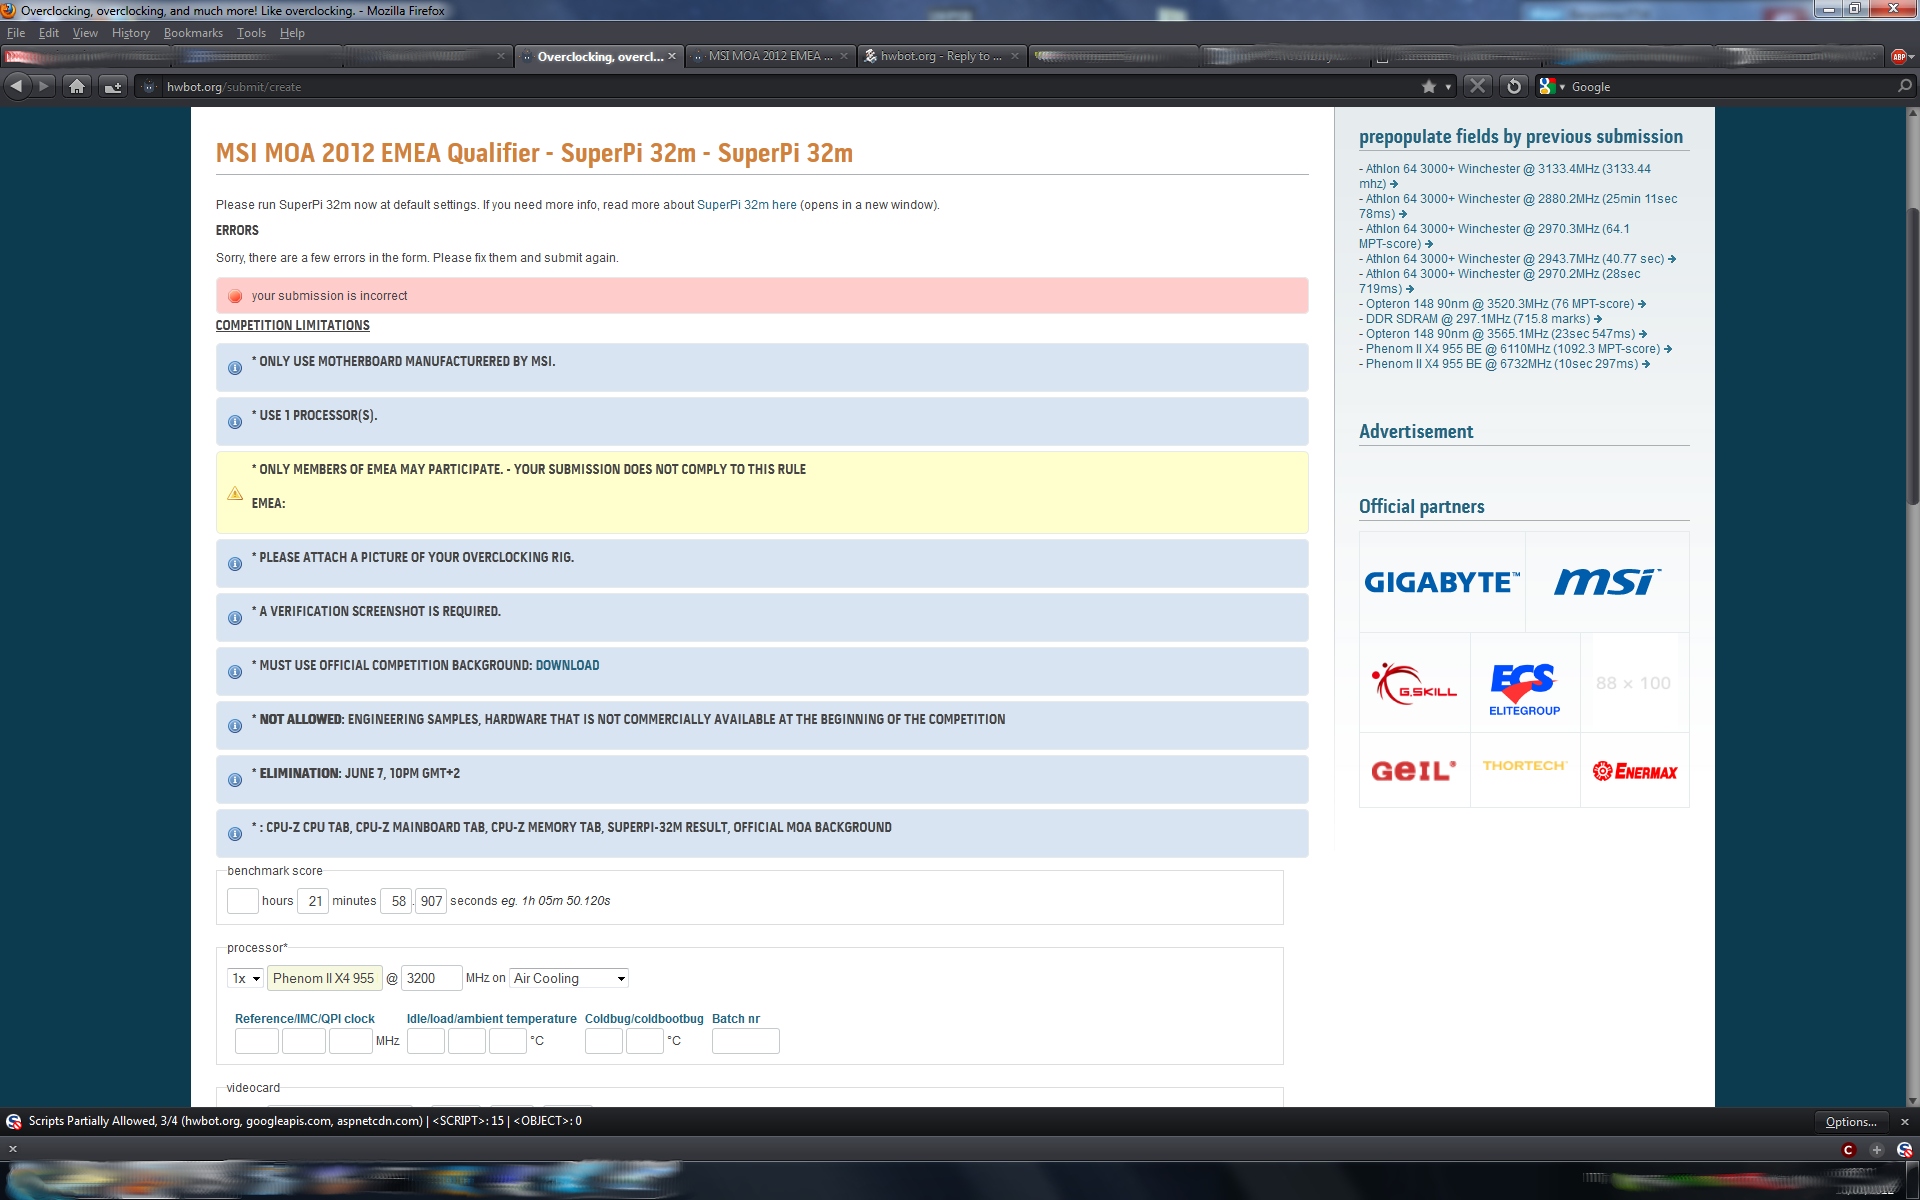Open the Help menu

click(292, 33)
